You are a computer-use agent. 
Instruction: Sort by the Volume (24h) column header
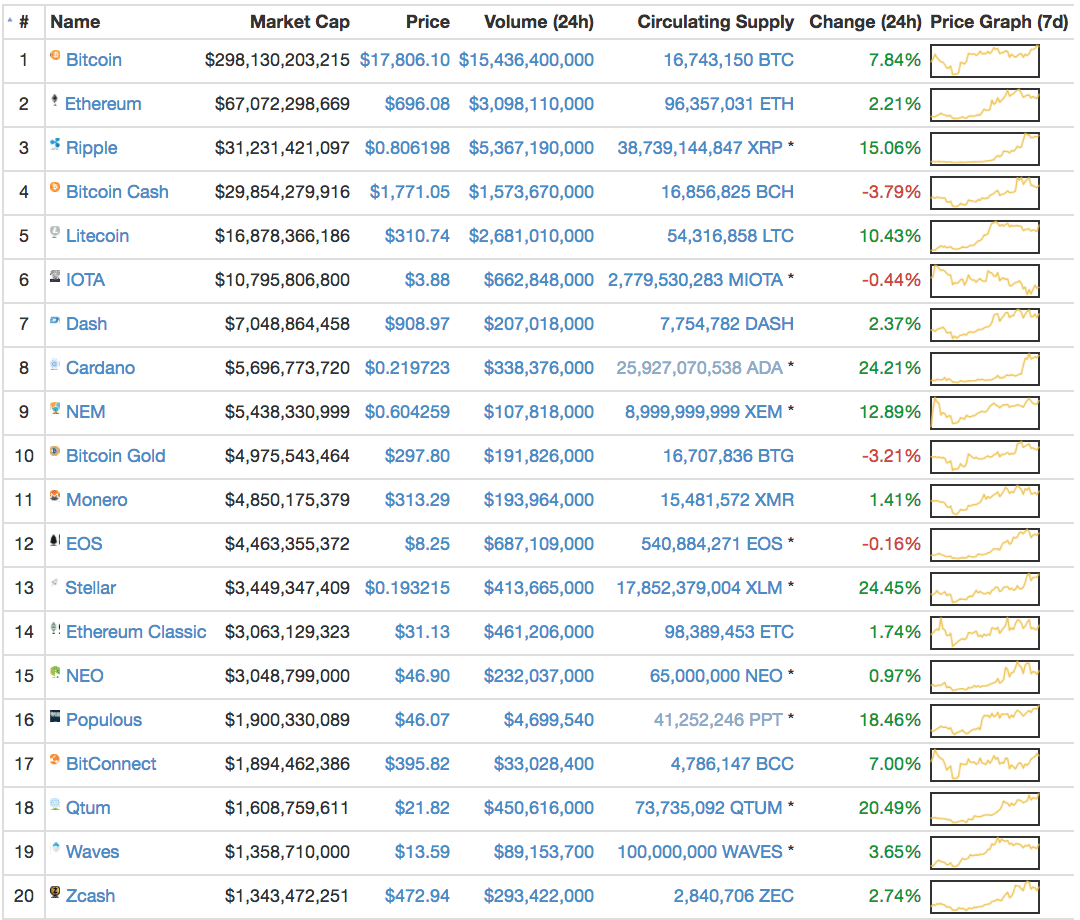click(x=539, y=21)
